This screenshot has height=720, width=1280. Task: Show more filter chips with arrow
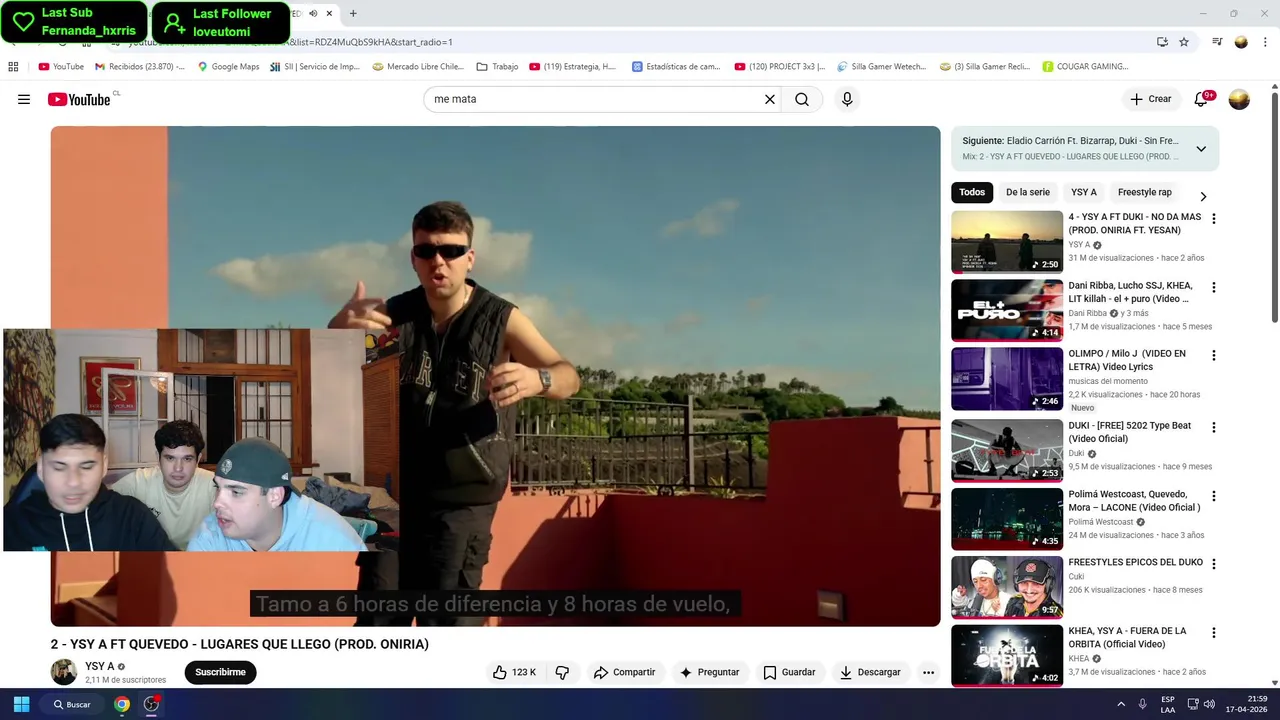click(x=1203, y=196)
